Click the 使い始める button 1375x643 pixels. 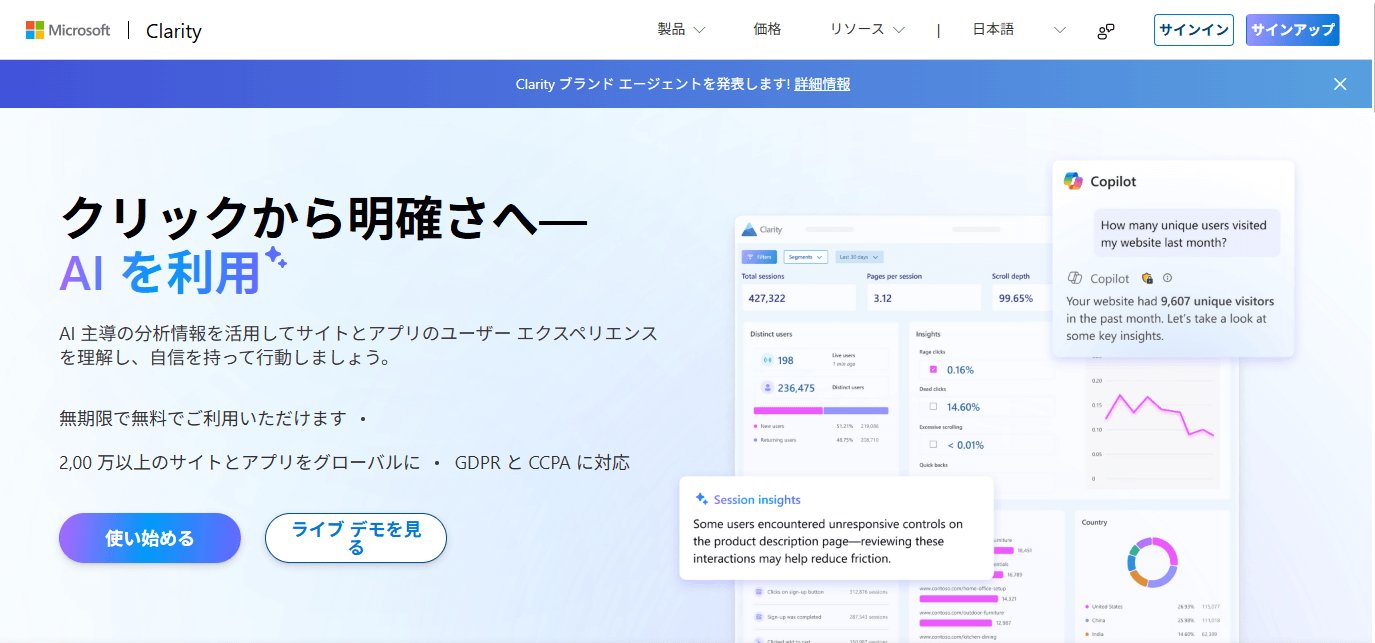pyautogui.click(x=149, y=538)
